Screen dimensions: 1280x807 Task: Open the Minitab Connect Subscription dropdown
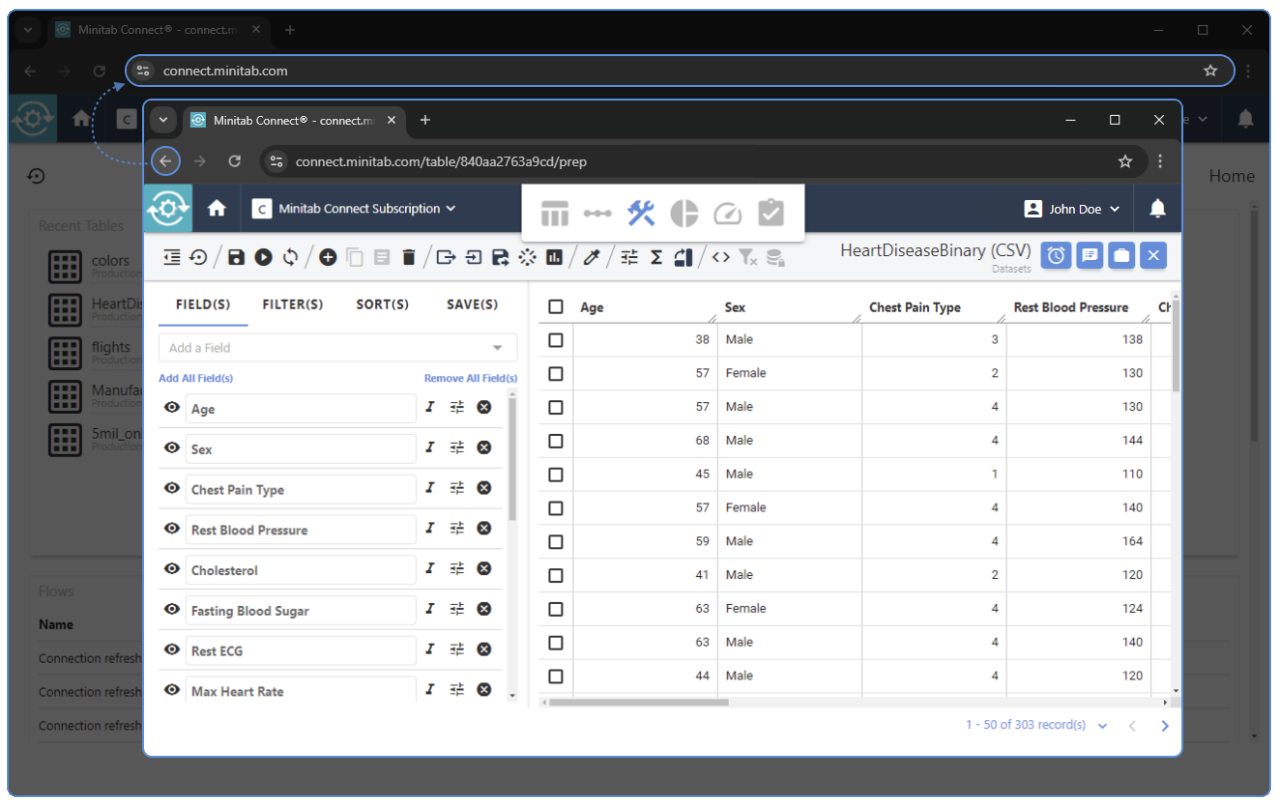[356, 209]
